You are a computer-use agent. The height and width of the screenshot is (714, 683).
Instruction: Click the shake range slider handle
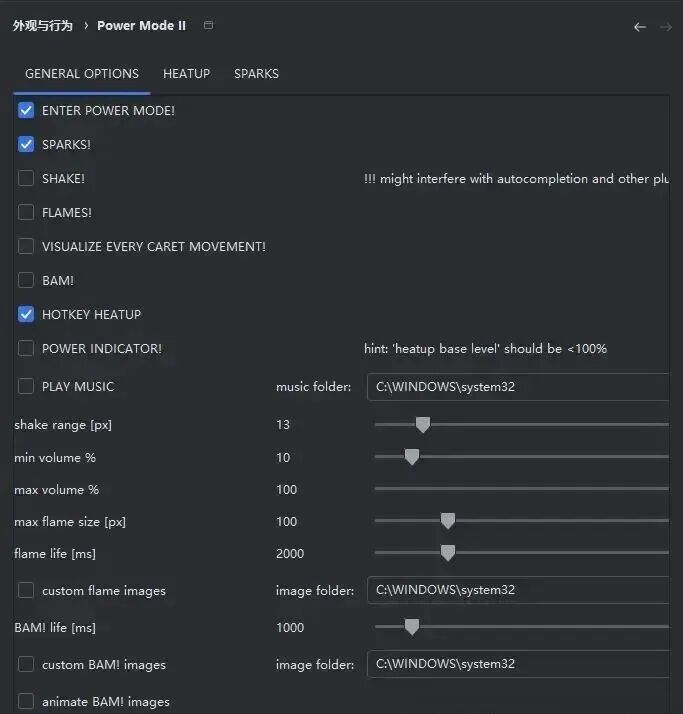click(x=423, y=425)
